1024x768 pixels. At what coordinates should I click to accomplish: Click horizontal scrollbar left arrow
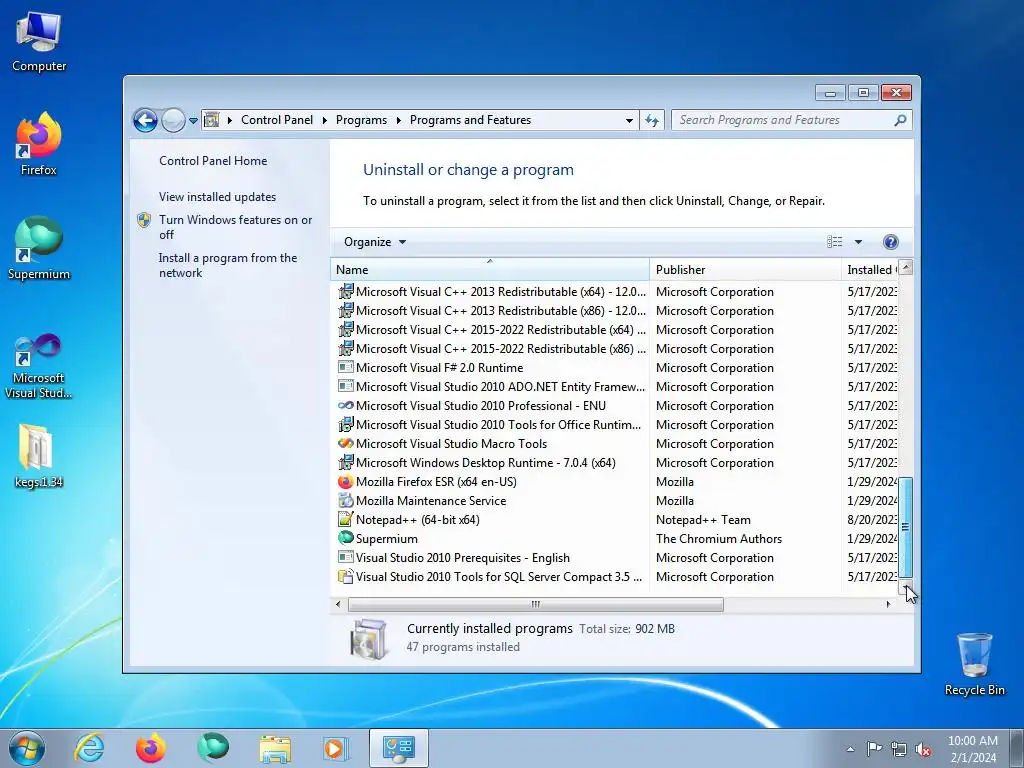point(338,604)
